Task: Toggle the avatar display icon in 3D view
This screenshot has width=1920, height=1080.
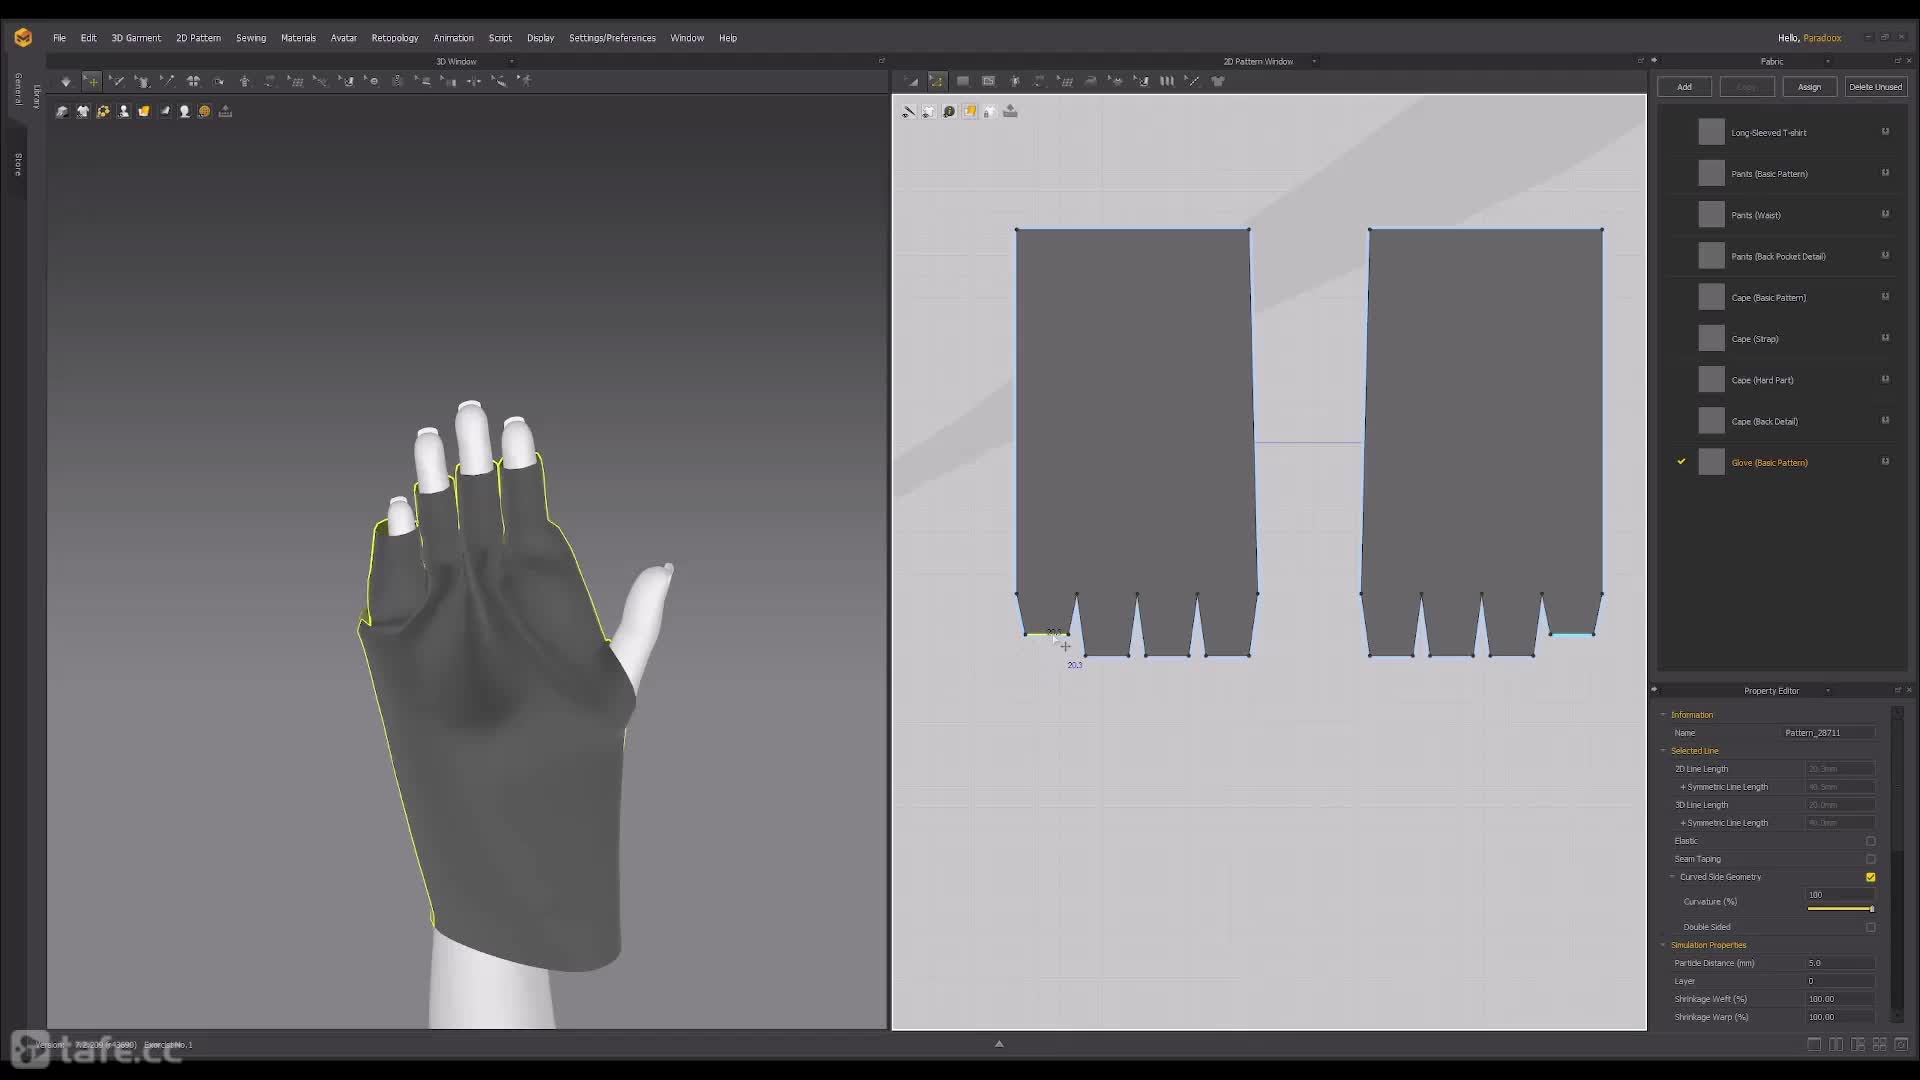Action: point(124,111)
